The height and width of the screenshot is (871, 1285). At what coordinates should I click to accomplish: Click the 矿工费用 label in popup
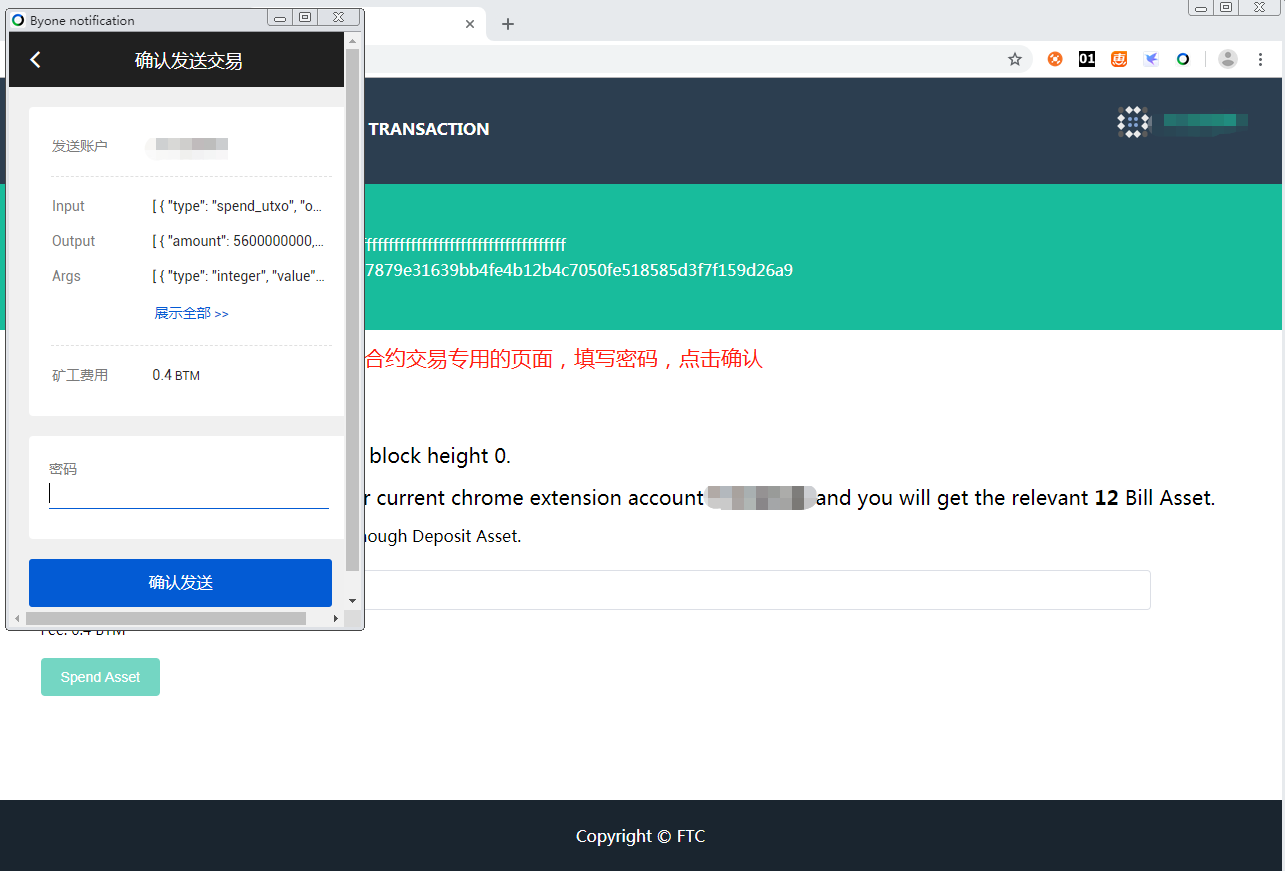[x=80, y=375]
